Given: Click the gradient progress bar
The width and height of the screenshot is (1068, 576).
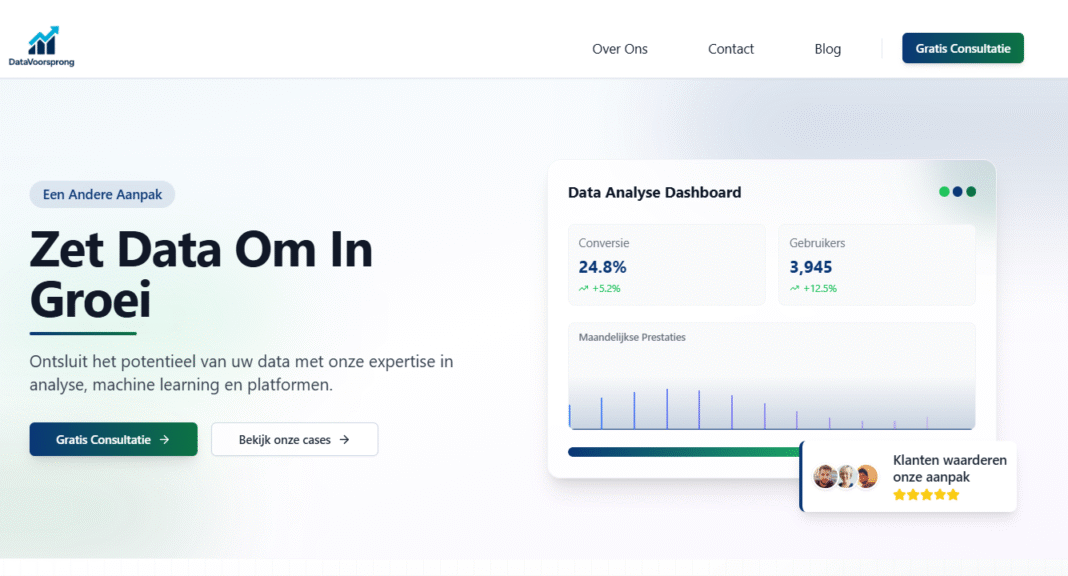Looking at the screenshot, I should point(684,452).
